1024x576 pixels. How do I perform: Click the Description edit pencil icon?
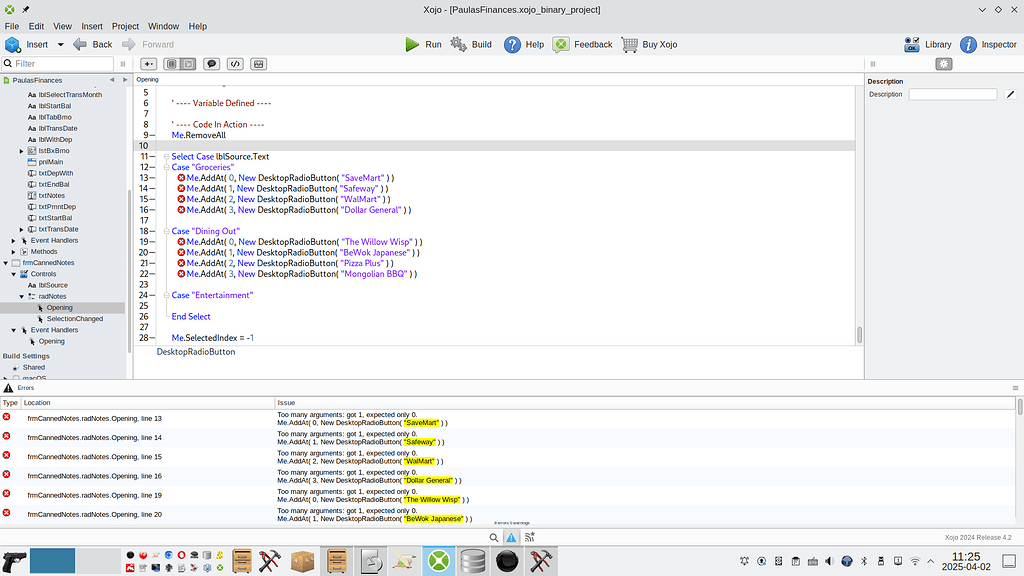pos(1010,94)
